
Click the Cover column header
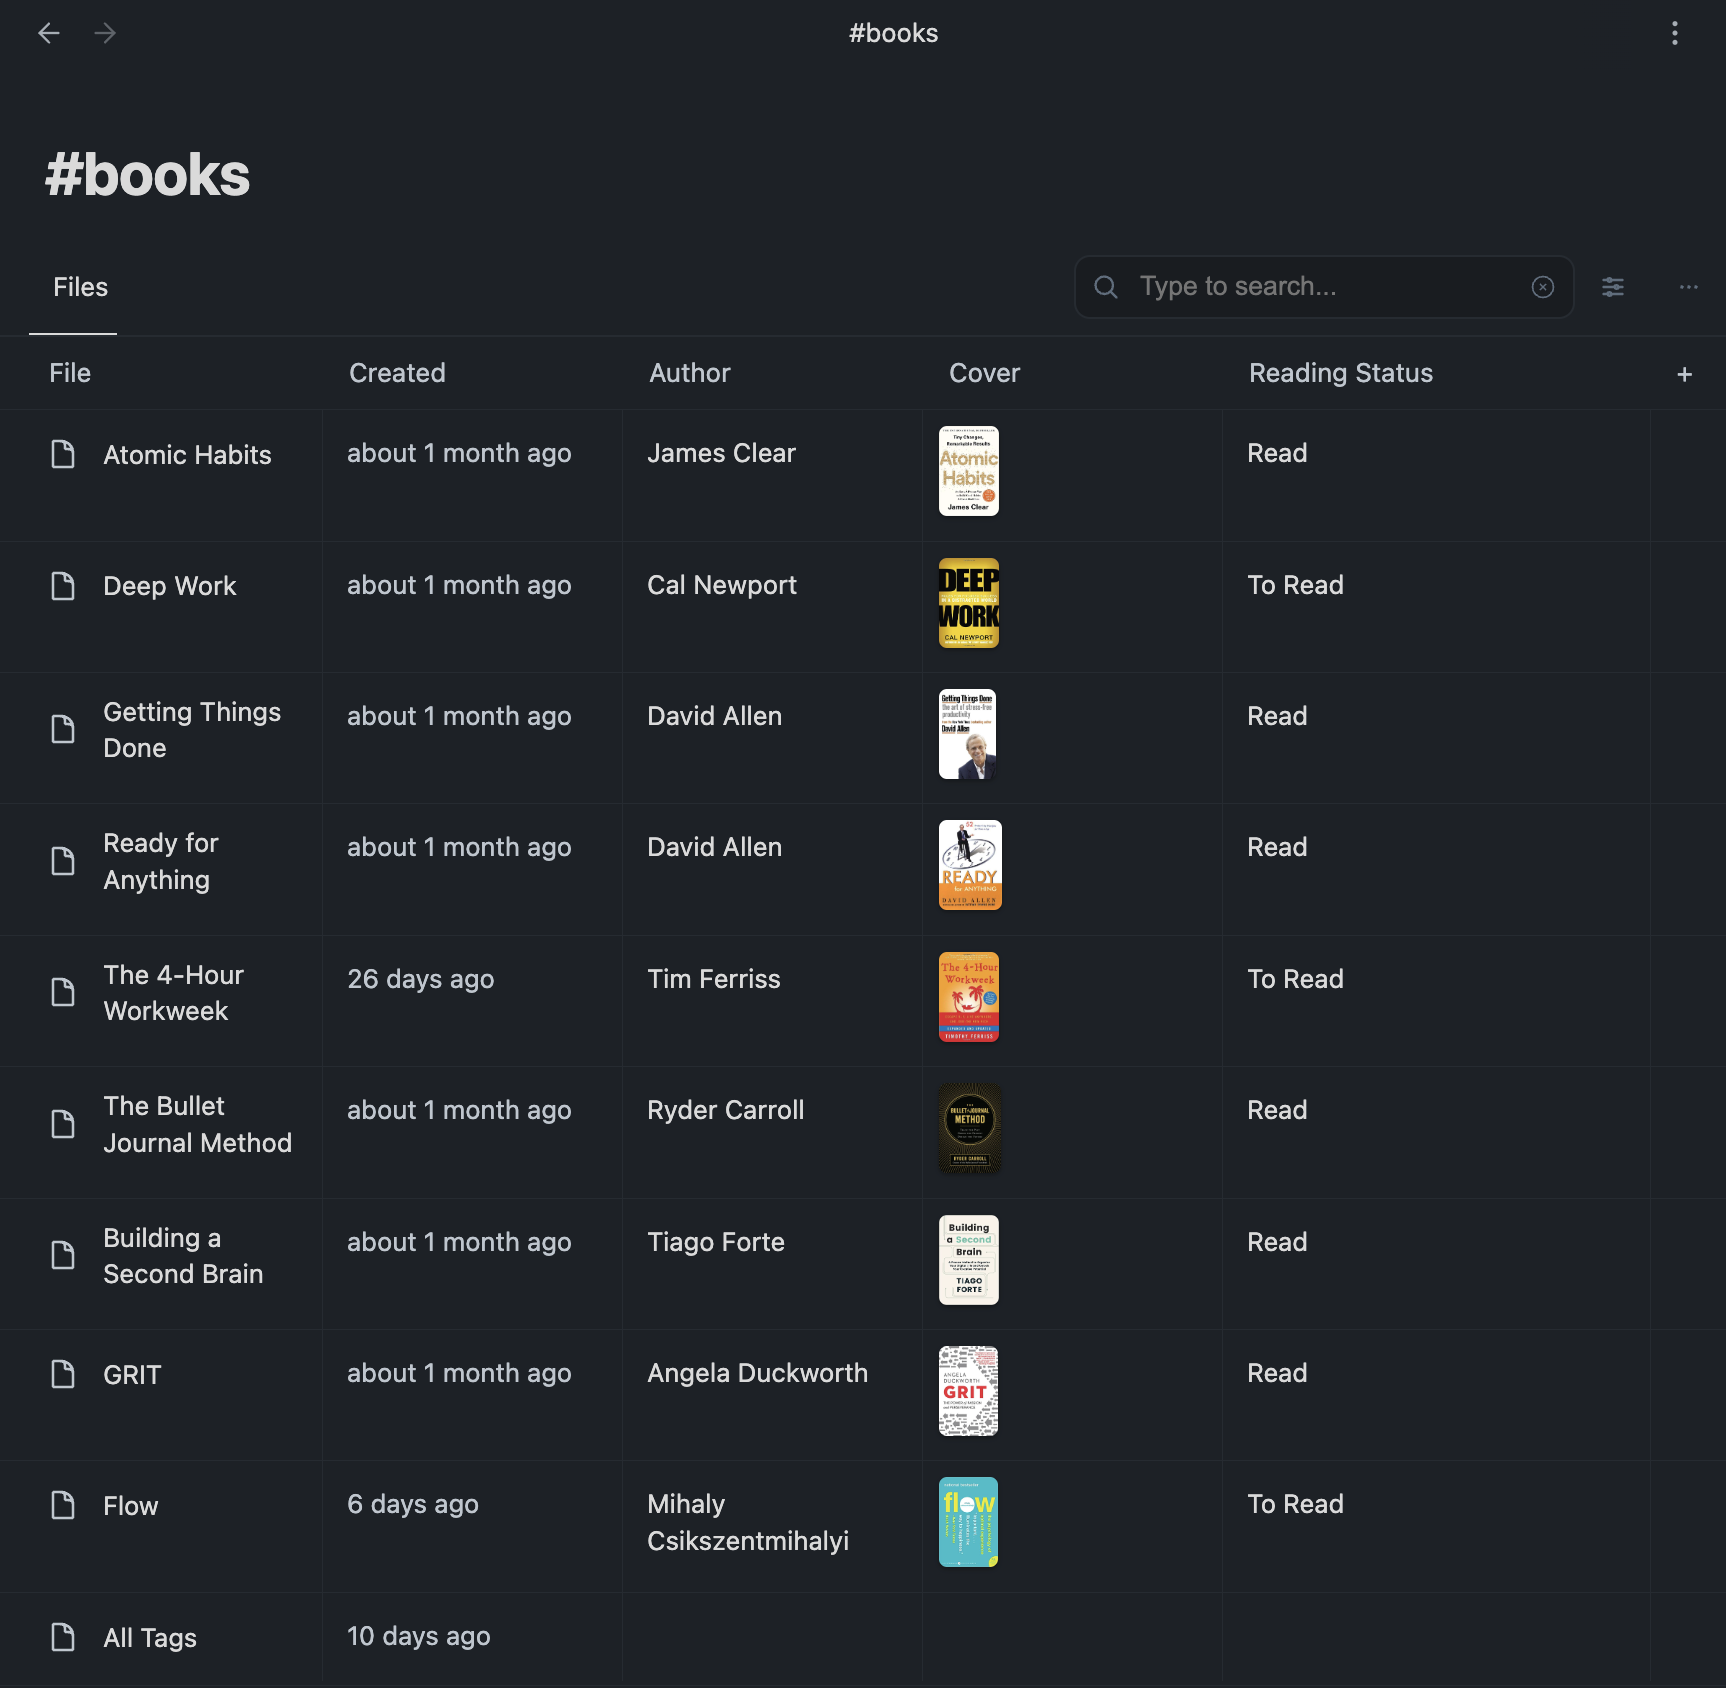[984, 373]
